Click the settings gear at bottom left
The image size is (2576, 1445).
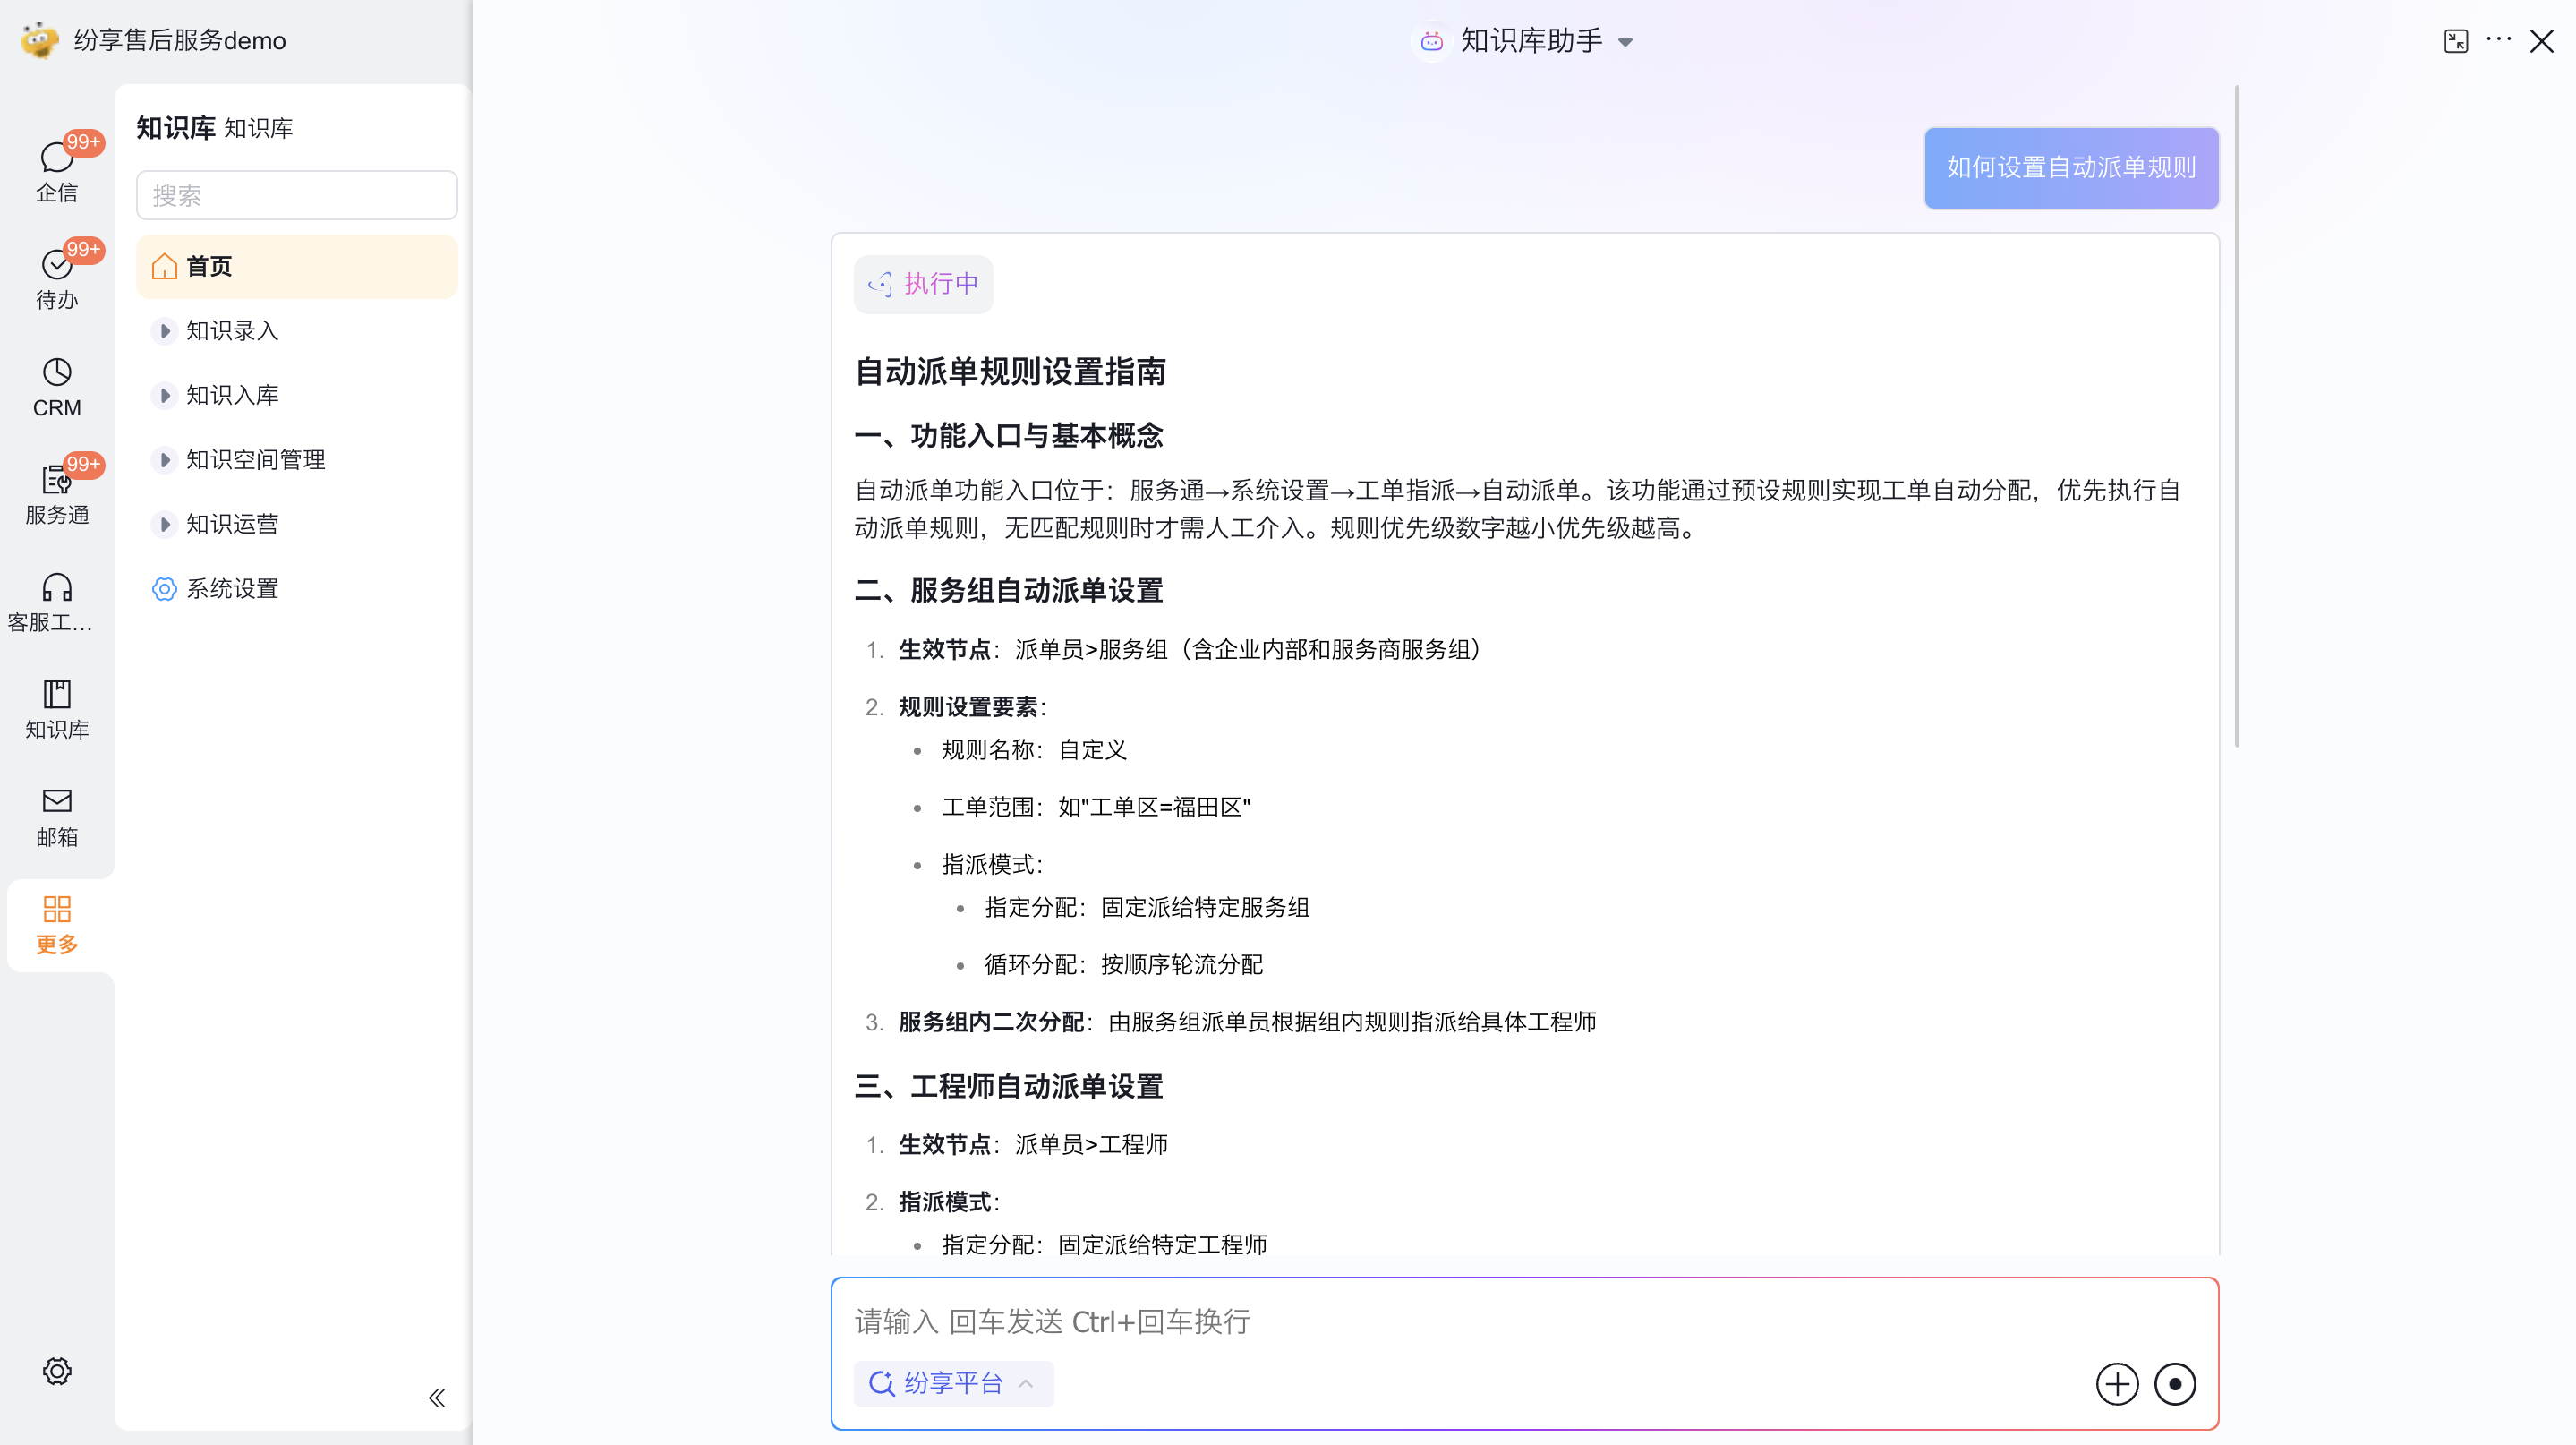(x=57, y=1370)
